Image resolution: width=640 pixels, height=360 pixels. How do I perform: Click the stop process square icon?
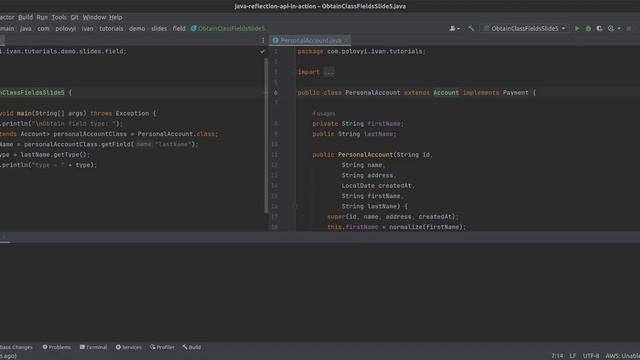(629, 29)
